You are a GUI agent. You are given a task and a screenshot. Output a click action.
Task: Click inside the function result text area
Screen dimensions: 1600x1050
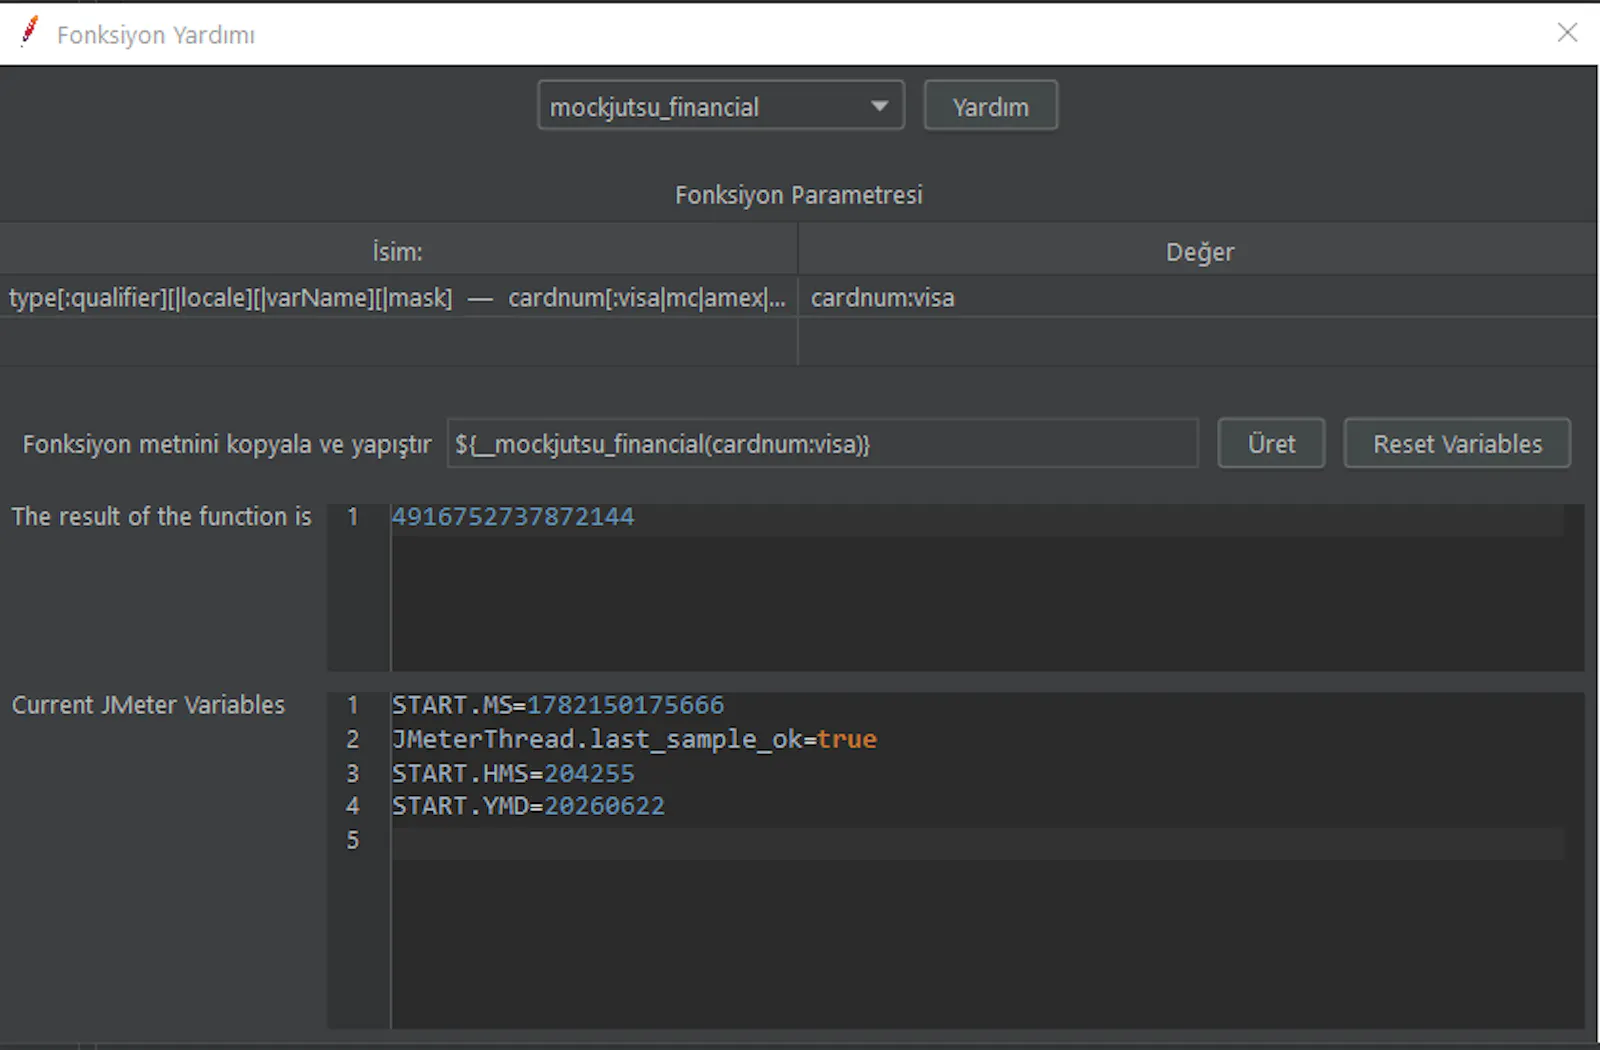(987, 600)
